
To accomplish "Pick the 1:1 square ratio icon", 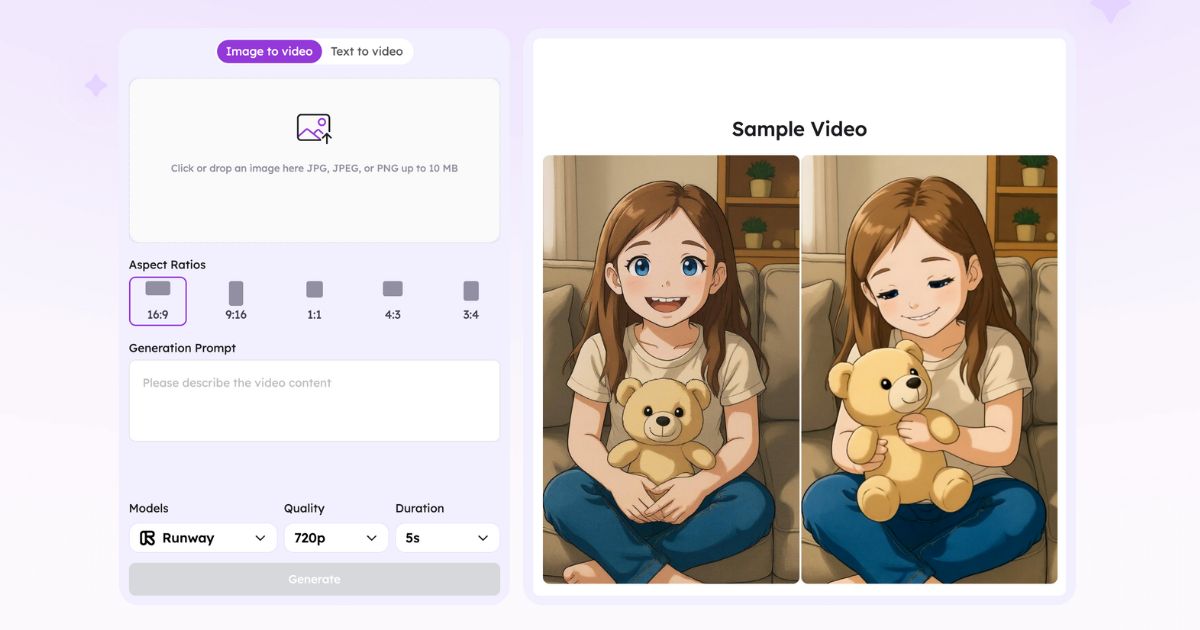I will coord(314,290).
